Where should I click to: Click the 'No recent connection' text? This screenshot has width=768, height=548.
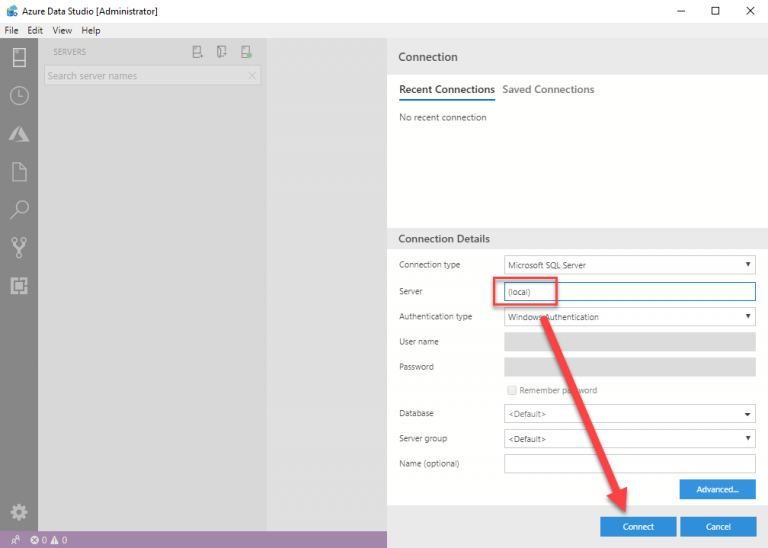[443, 118]
